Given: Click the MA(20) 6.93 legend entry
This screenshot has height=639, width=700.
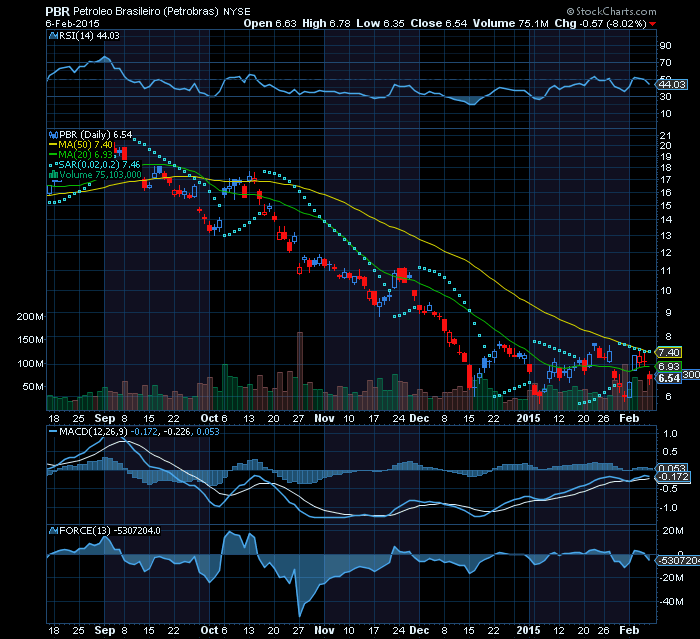Looking at the screenshot, I should (x=81, y=155).
